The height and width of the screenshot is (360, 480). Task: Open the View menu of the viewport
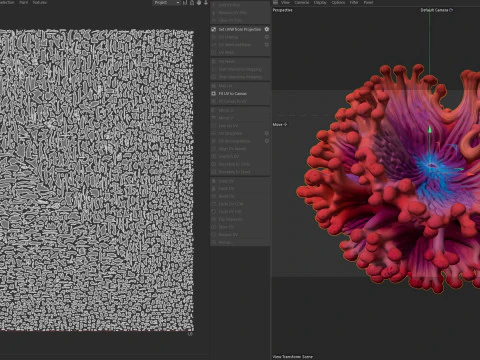coord(285,2)
